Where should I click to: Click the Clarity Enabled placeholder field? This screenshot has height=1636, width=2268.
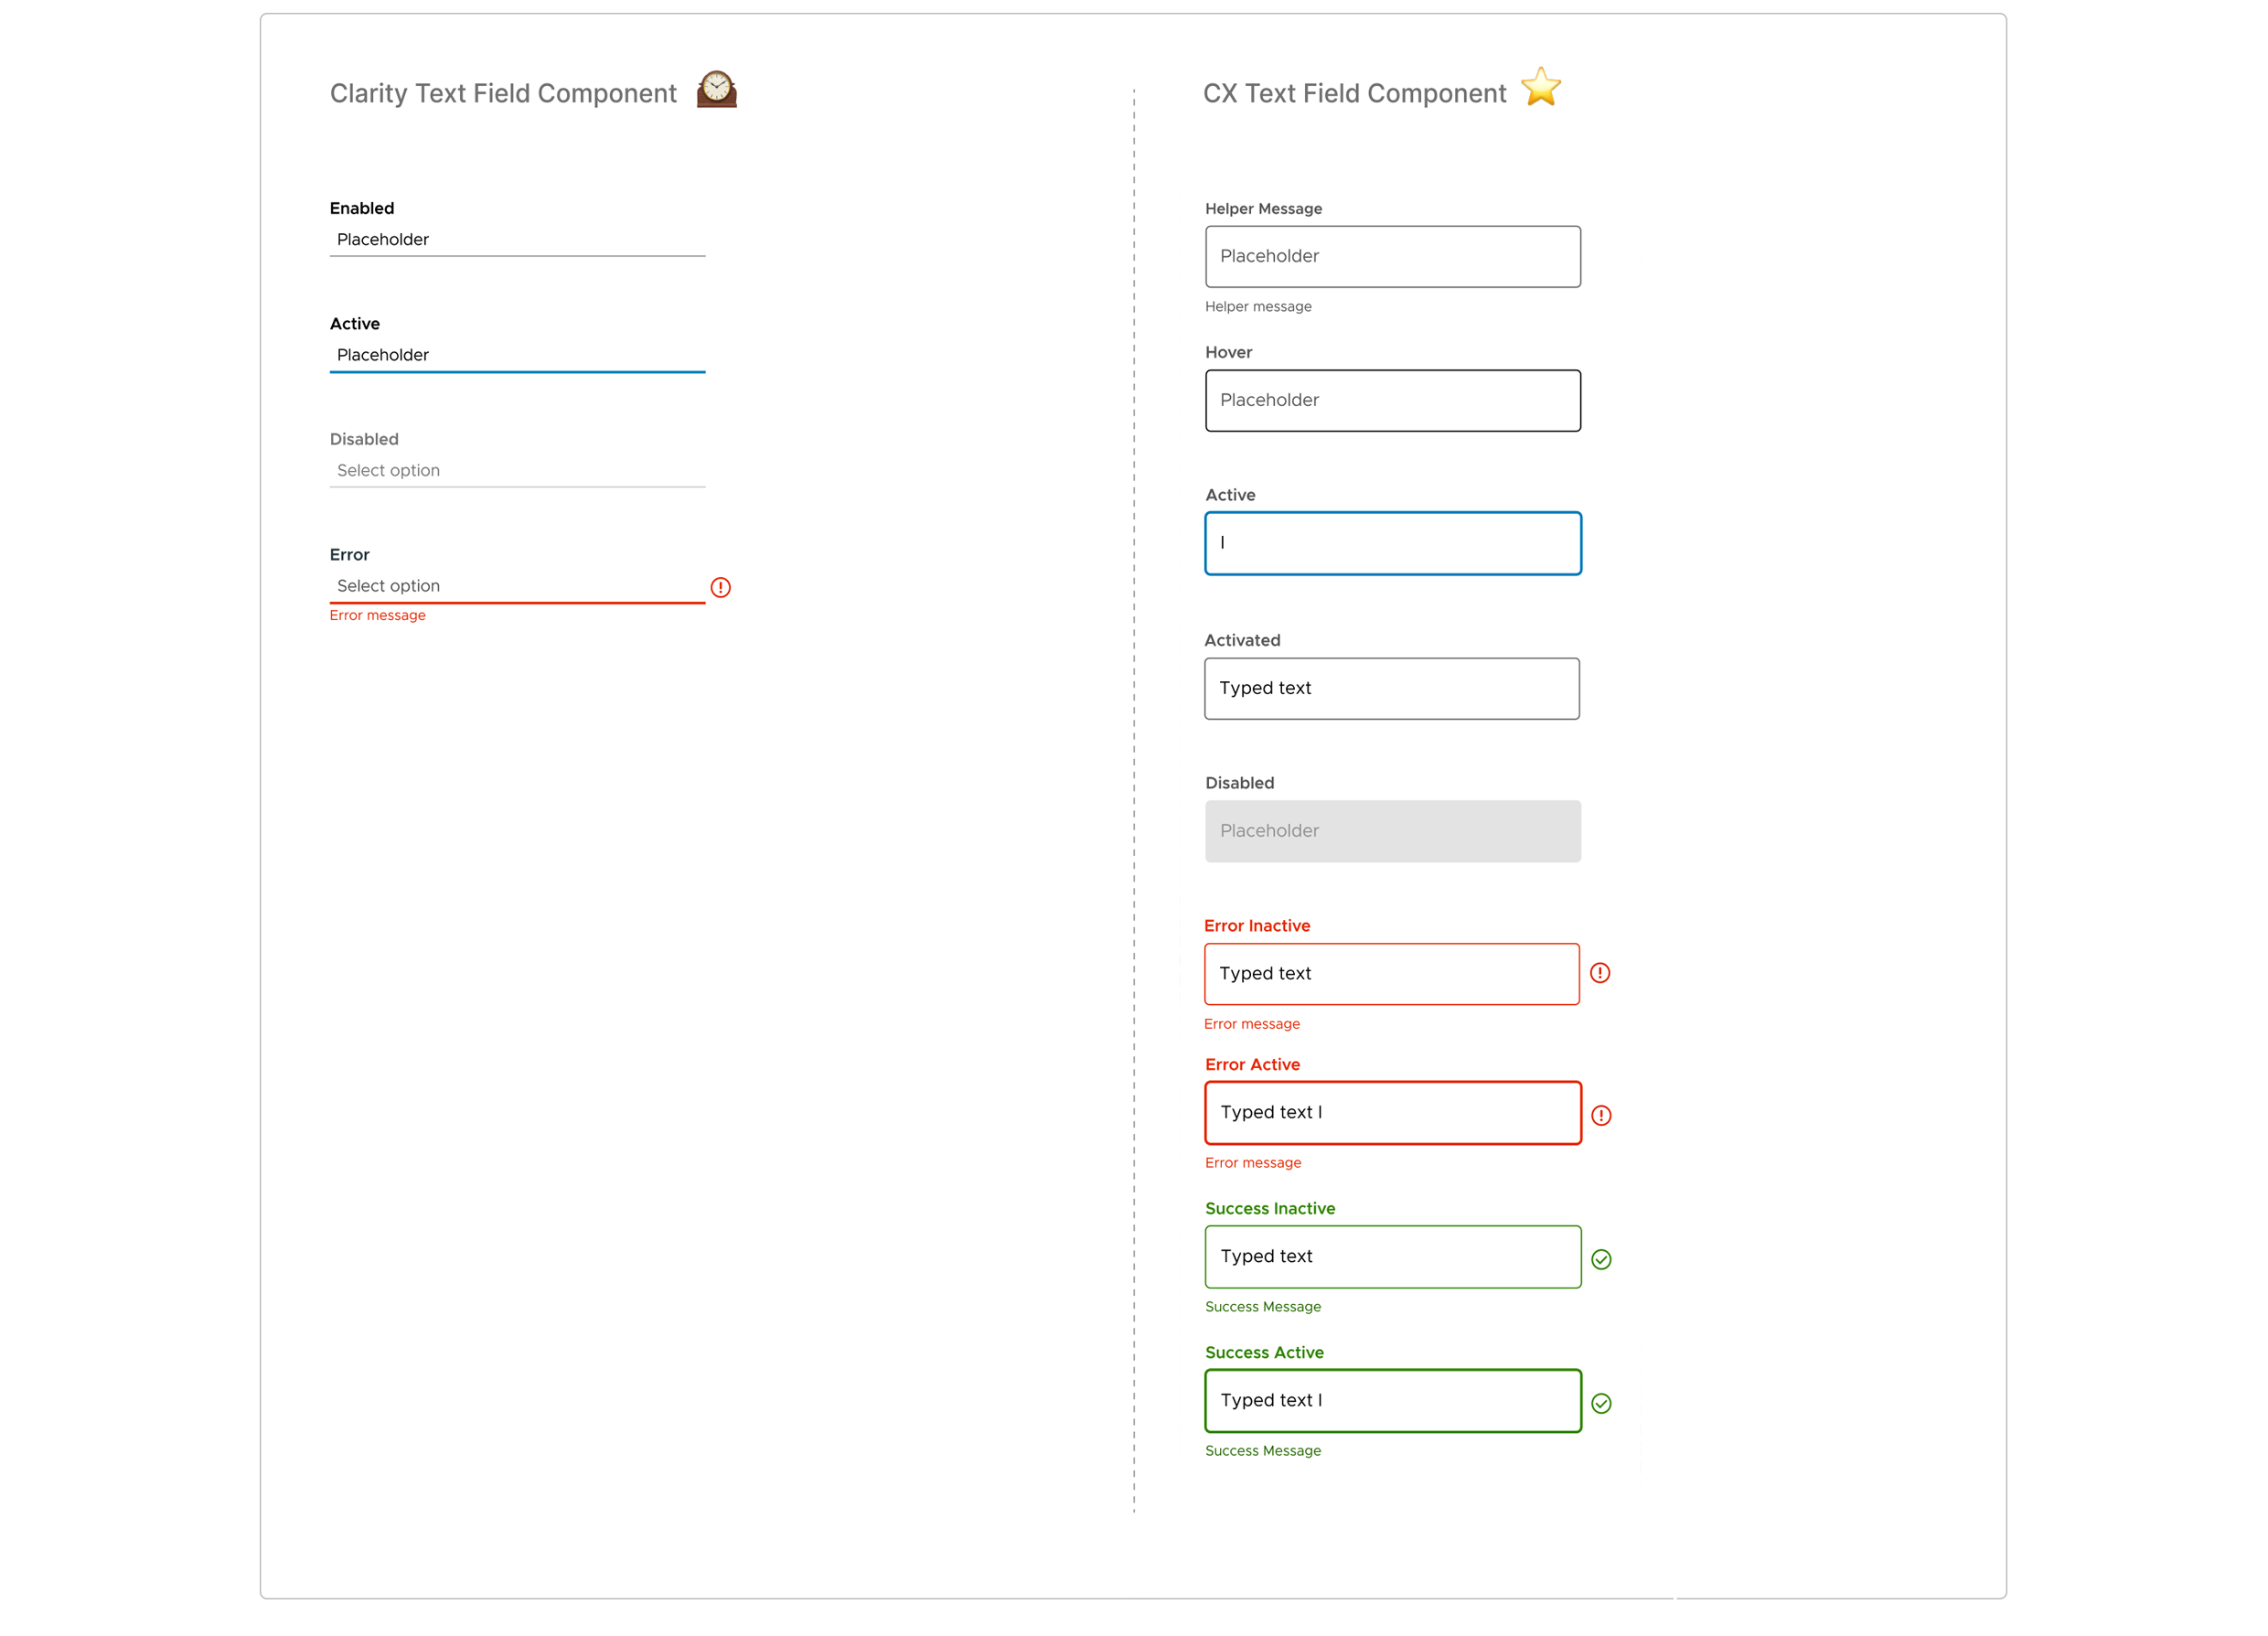point(517,240)
